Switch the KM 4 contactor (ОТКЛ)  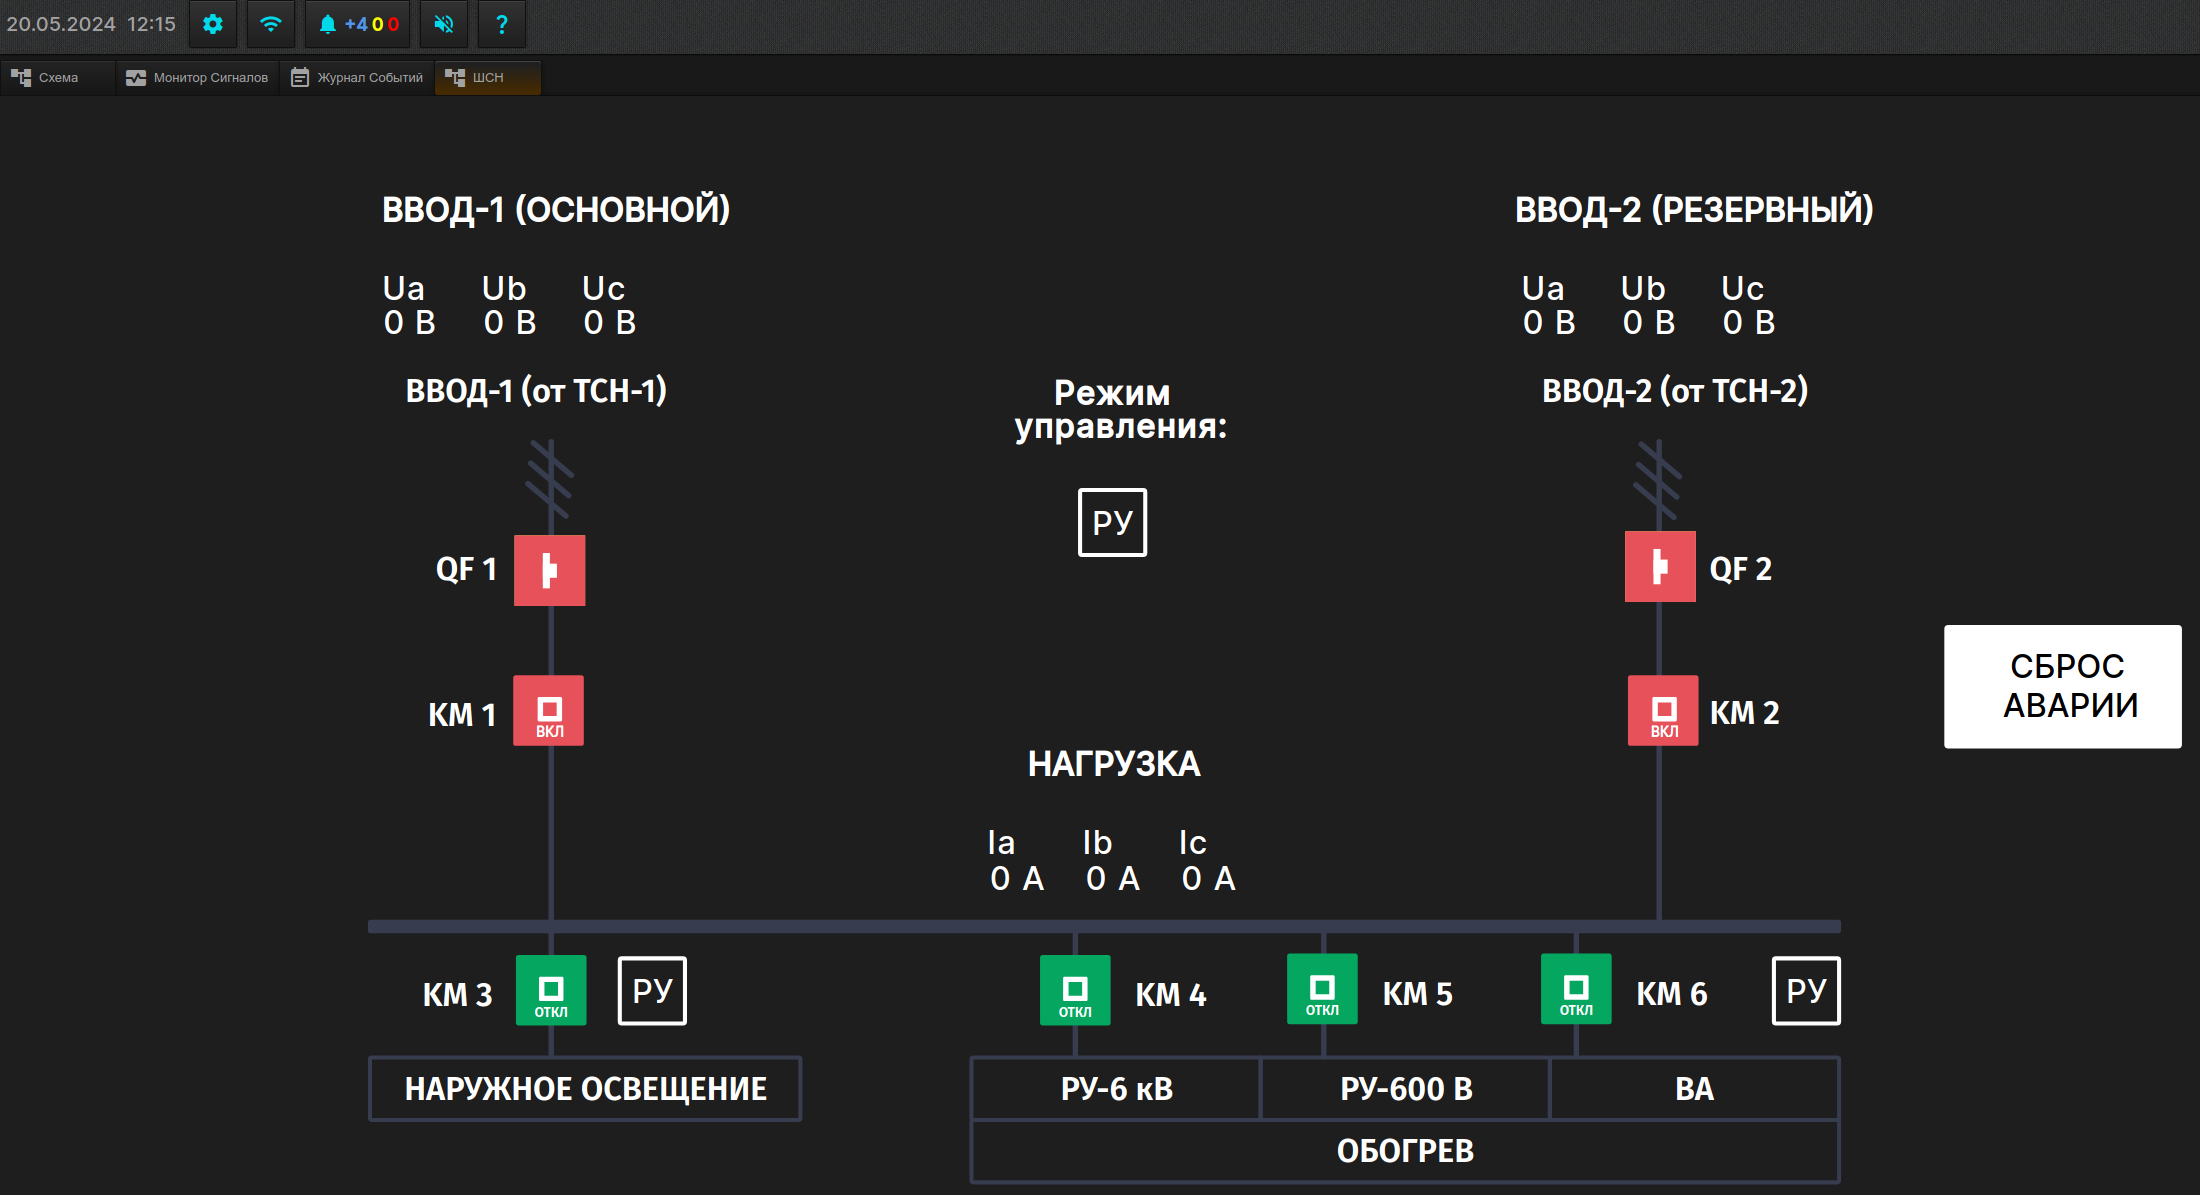pos(1075,990)
